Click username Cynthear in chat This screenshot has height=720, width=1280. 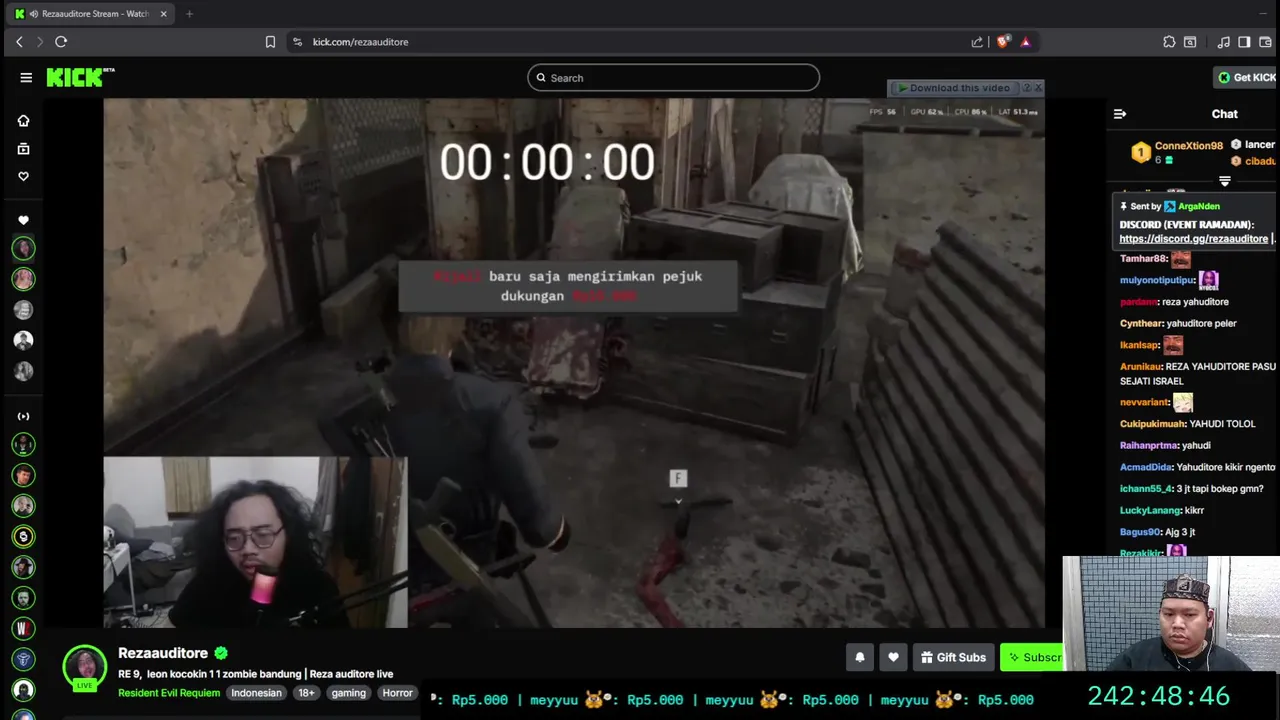point(1141,324)
